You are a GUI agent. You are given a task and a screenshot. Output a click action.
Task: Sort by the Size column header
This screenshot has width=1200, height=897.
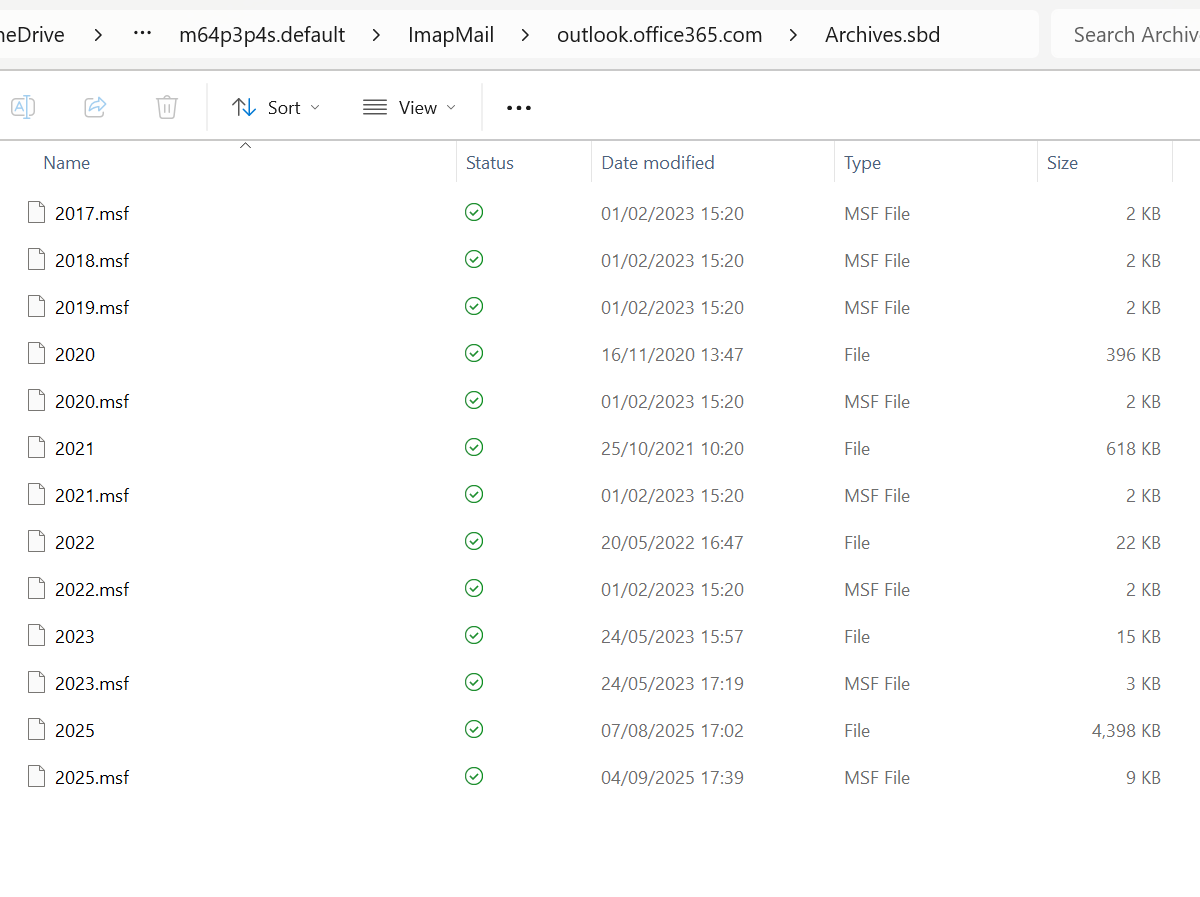tap(1062, 163)
